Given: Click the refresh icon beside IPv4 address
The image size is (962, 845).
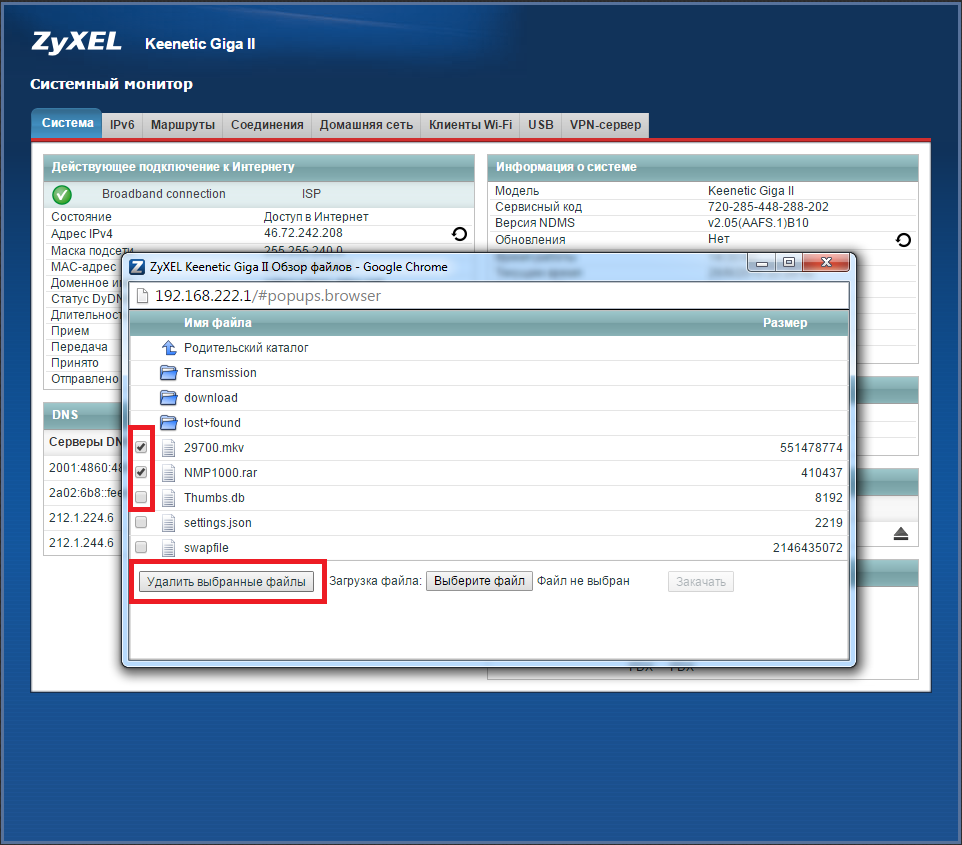Looking at the screenshot, I should tap(459, 234).
